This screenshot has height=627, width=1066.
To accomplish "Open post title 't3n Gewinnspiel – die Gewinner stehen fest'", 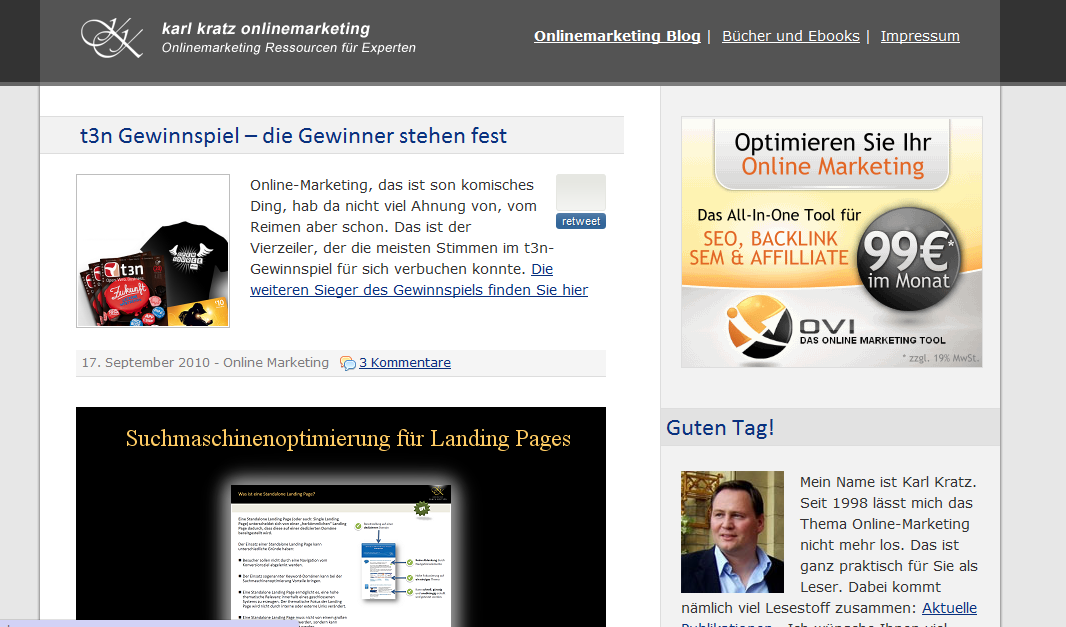I will [293, 136].
